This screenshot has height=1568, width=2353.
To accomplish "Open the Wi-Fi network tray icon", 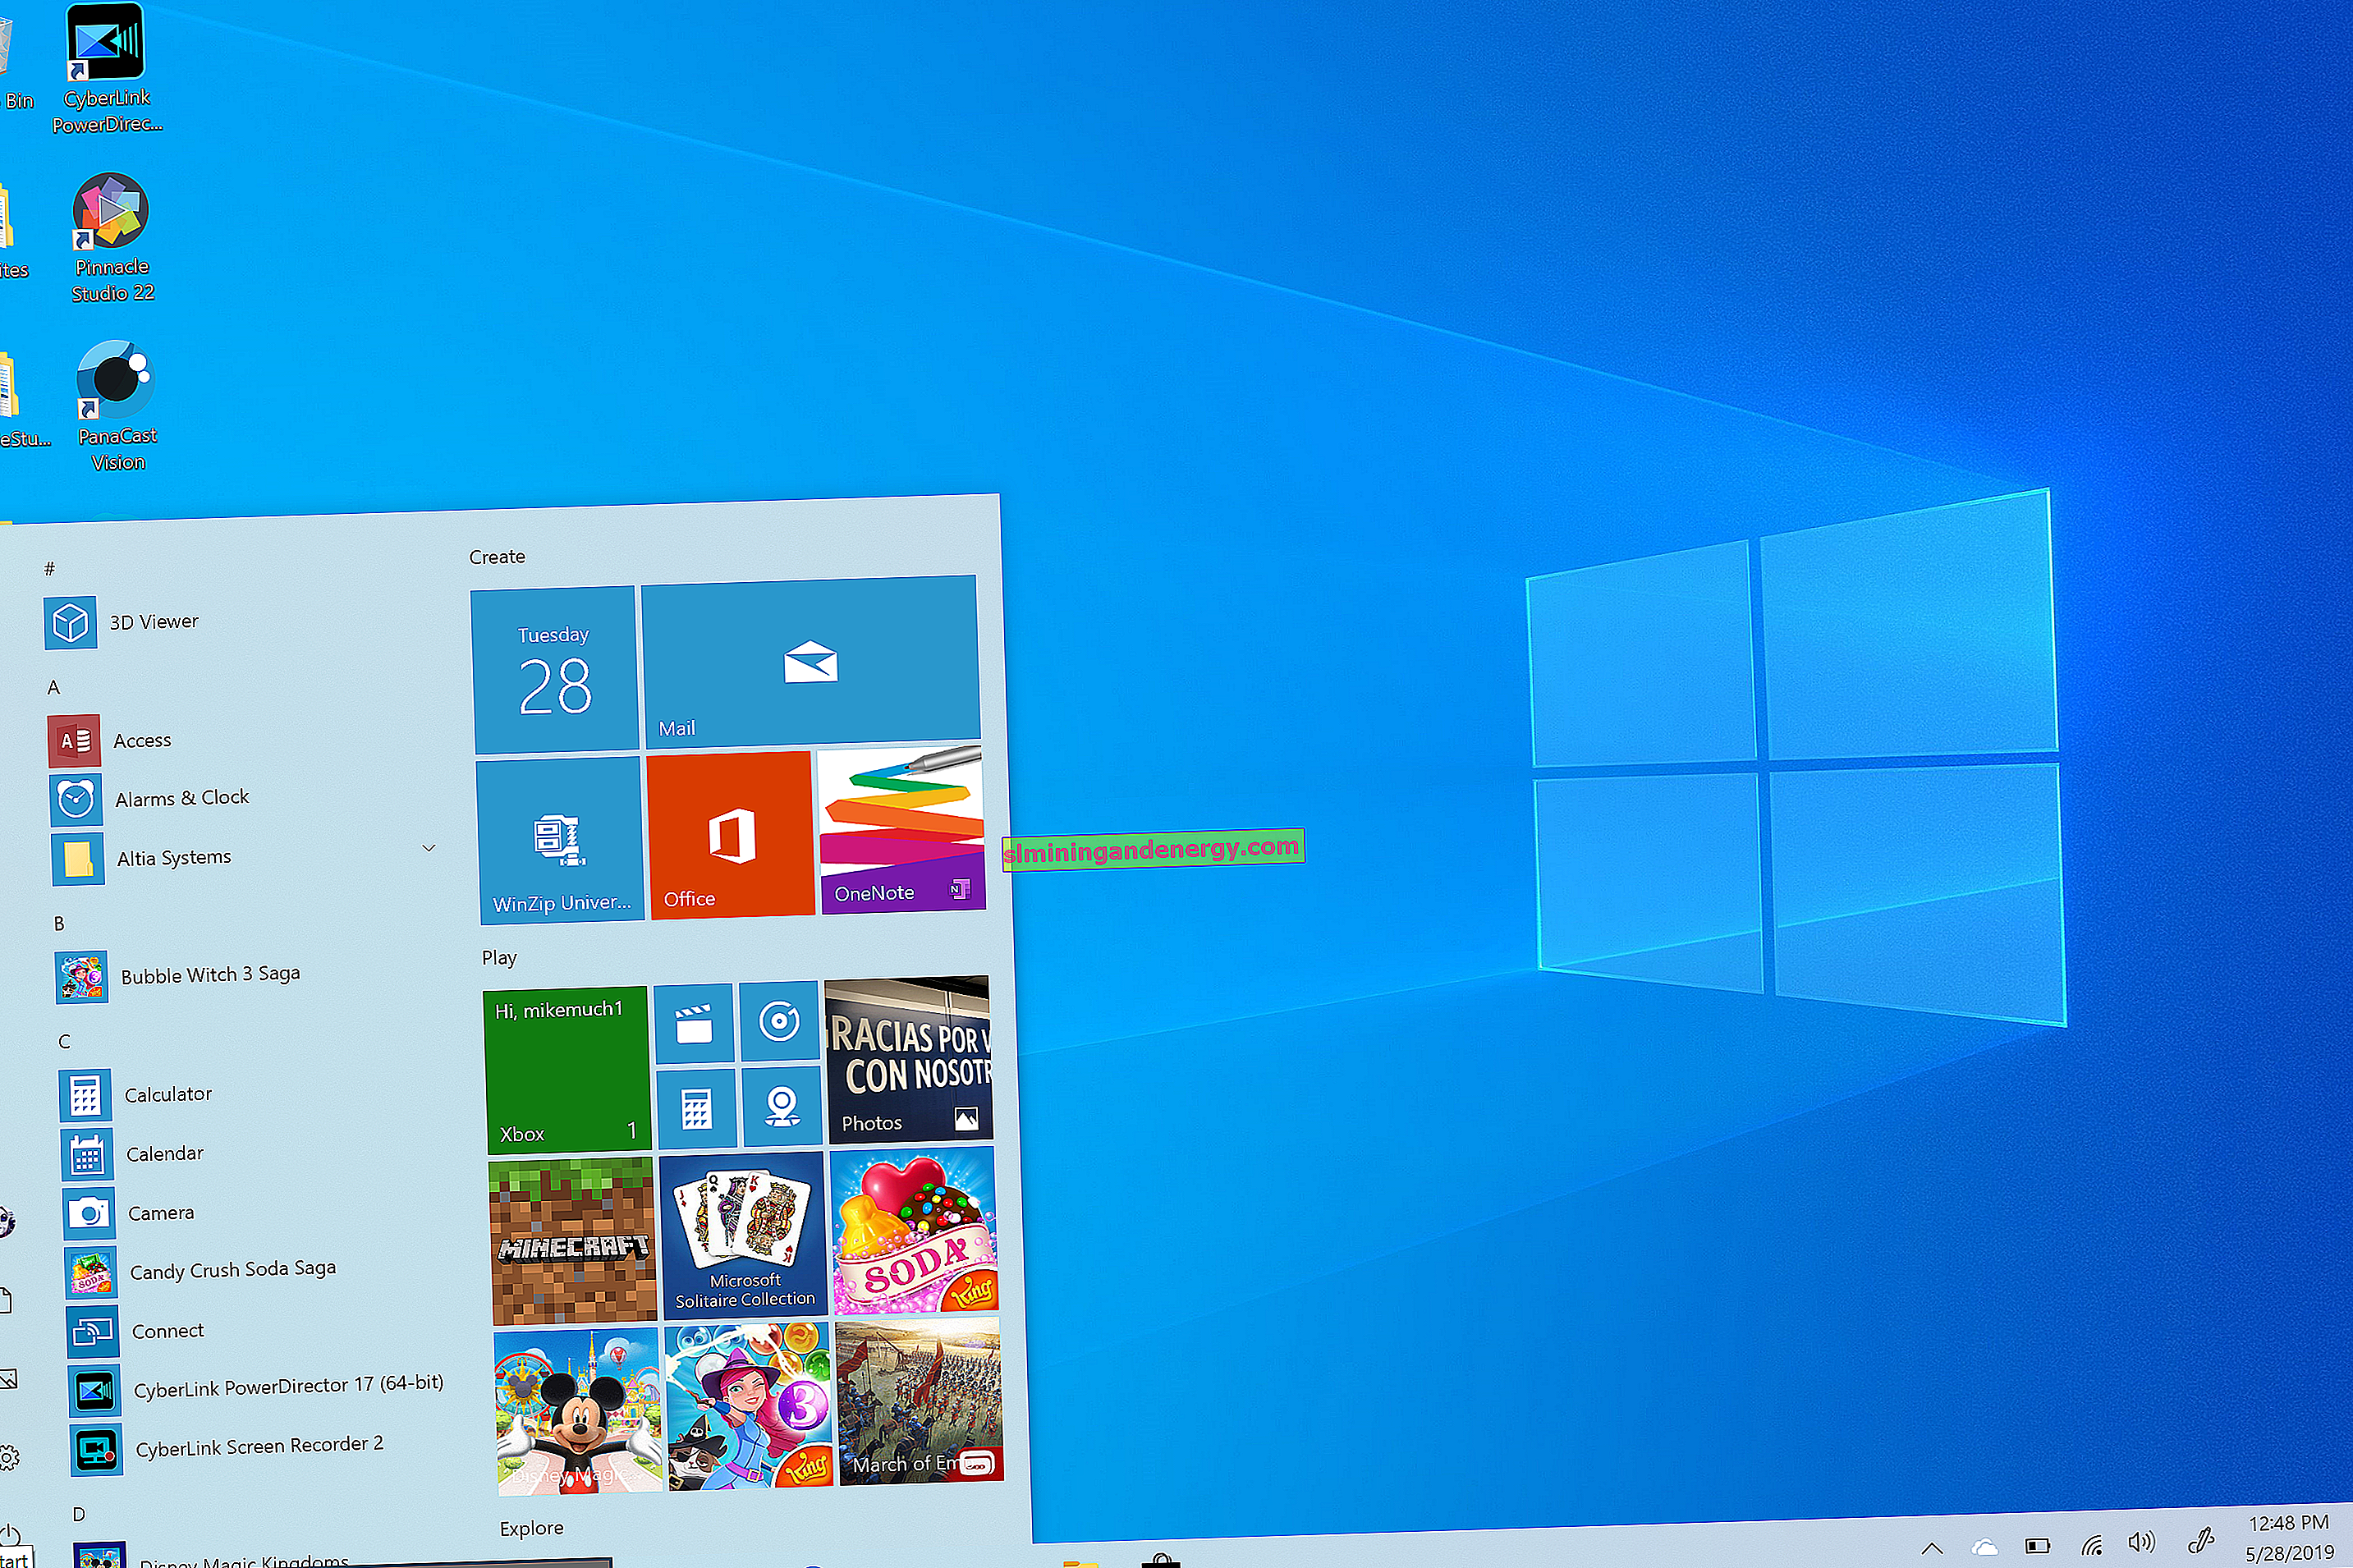I will tap(2091, 1545).
